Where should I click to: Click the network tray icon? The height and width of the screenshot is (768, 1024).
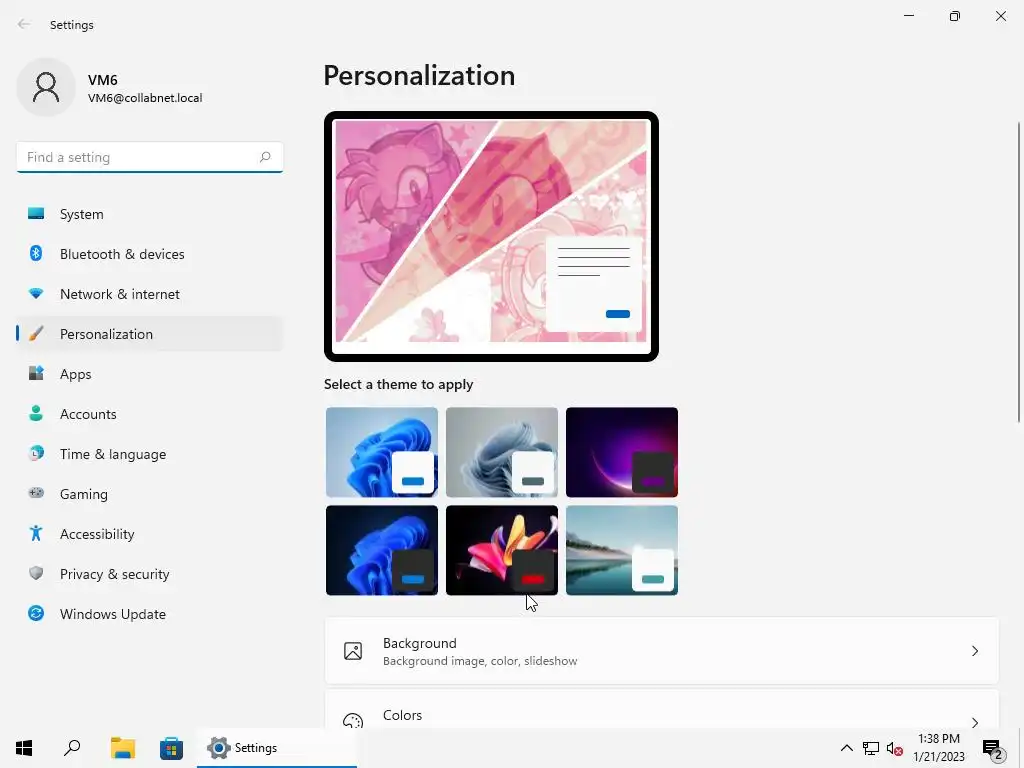tap(871, 748)
